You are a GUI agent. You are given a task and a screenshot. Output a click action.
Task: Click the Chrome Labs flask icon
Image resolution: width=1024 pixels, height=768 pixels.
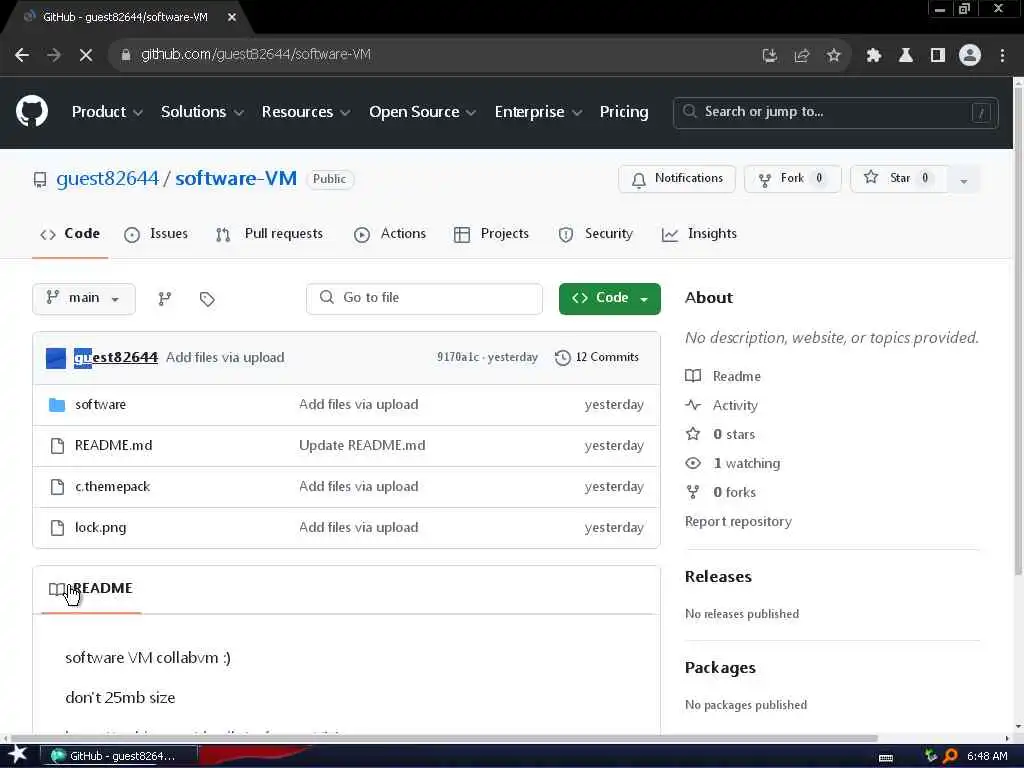tap(906, 56)
